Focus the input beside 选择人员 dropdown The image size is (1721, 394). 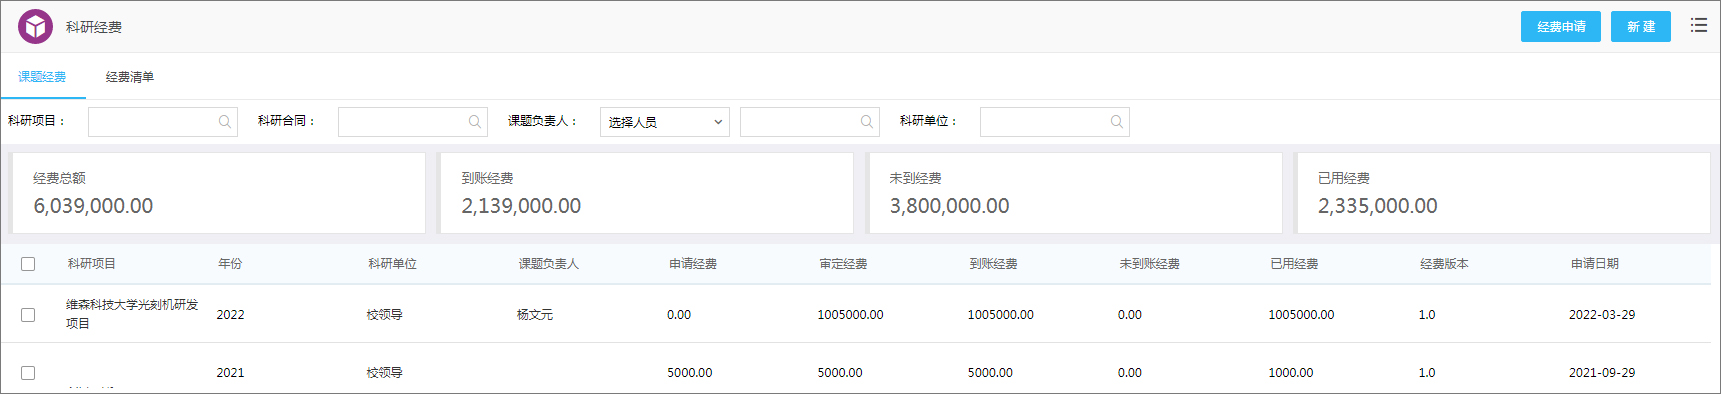pyautogui.click(x=810, y=122)
